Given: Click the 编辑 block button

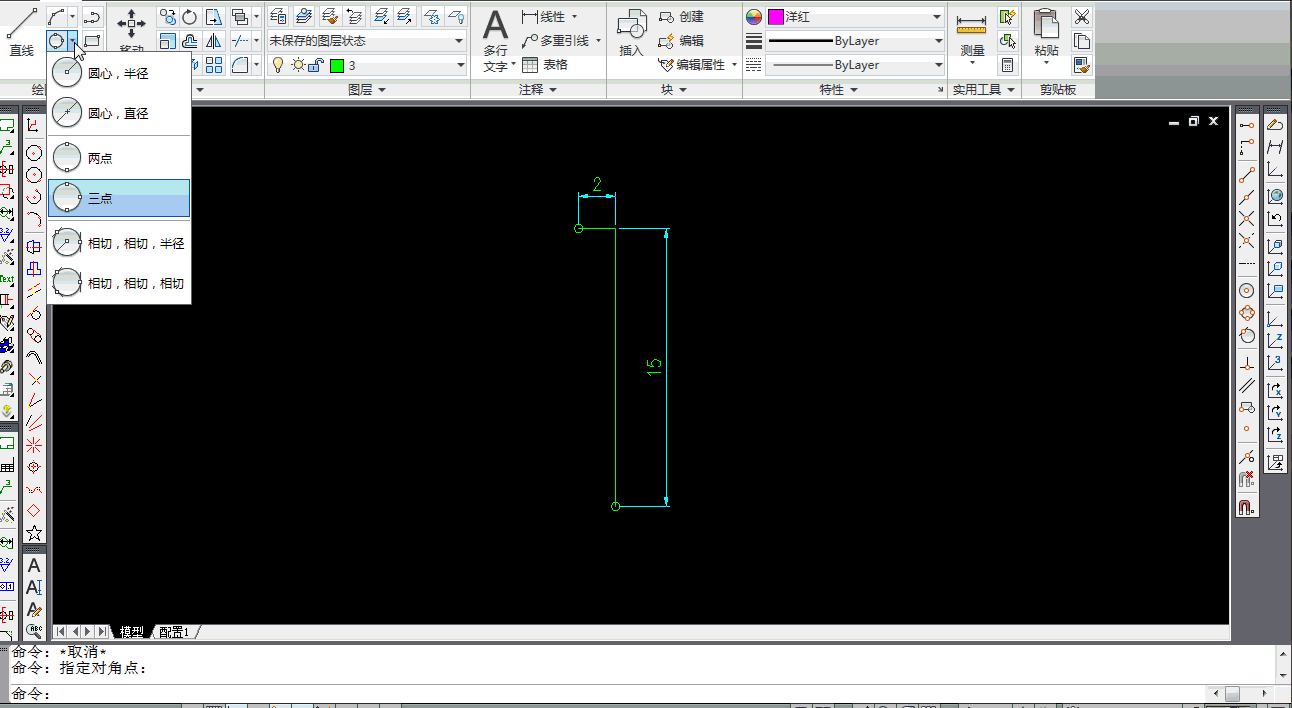Looking at the screenshot, I should 682,41.
